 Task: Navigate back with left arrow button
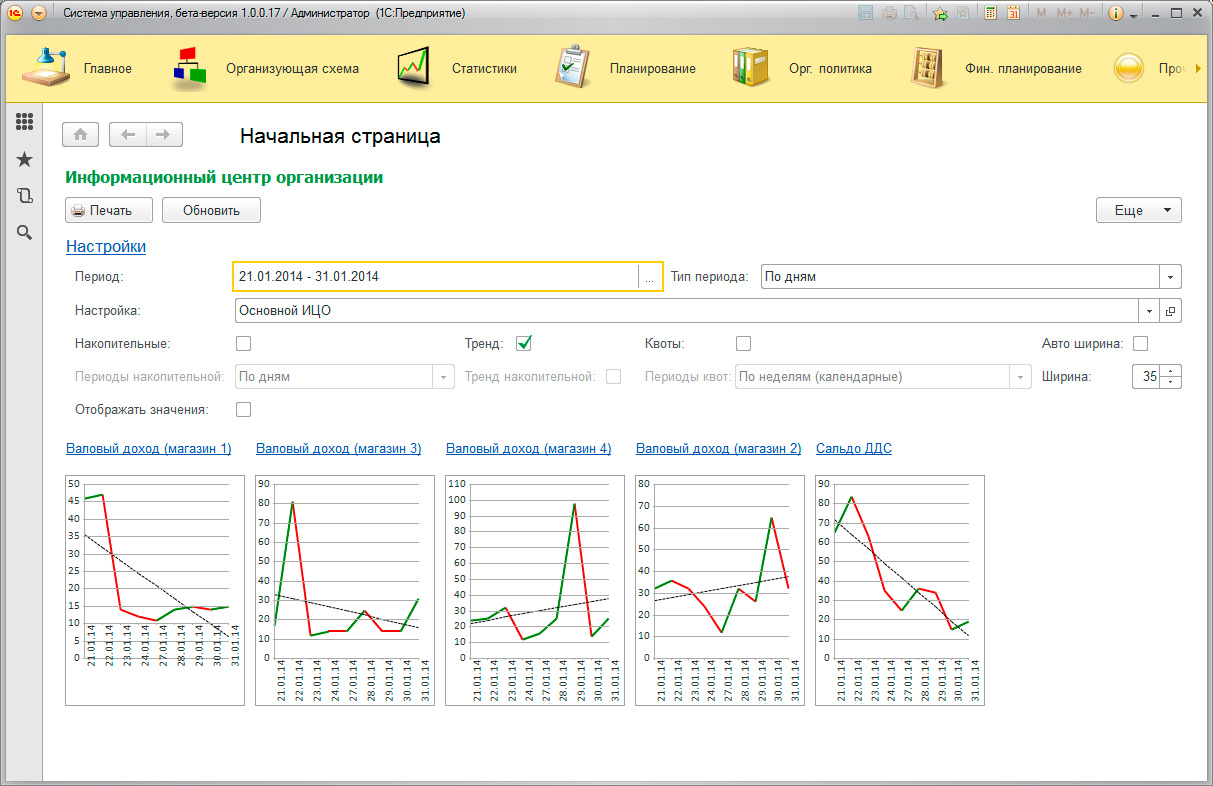click(x=128, y=135)
